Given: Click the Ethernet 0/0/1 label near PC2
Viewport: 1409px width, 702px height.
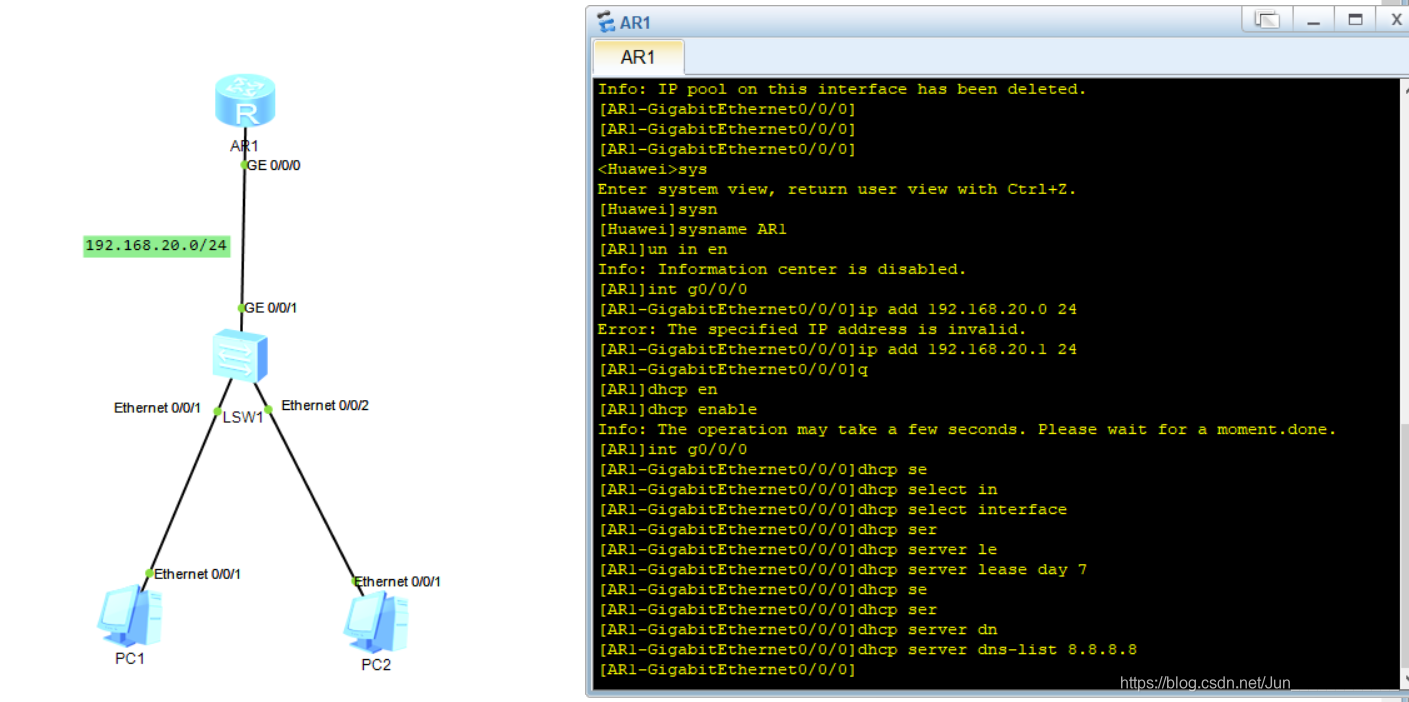Looking at the screenshot, I should 398,581.
